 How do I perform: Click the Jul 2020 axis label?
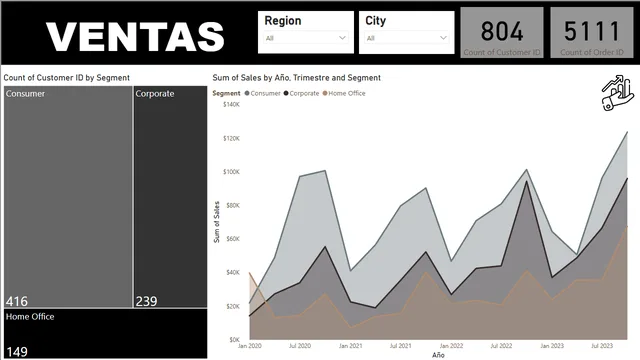[x=300, y=346]
